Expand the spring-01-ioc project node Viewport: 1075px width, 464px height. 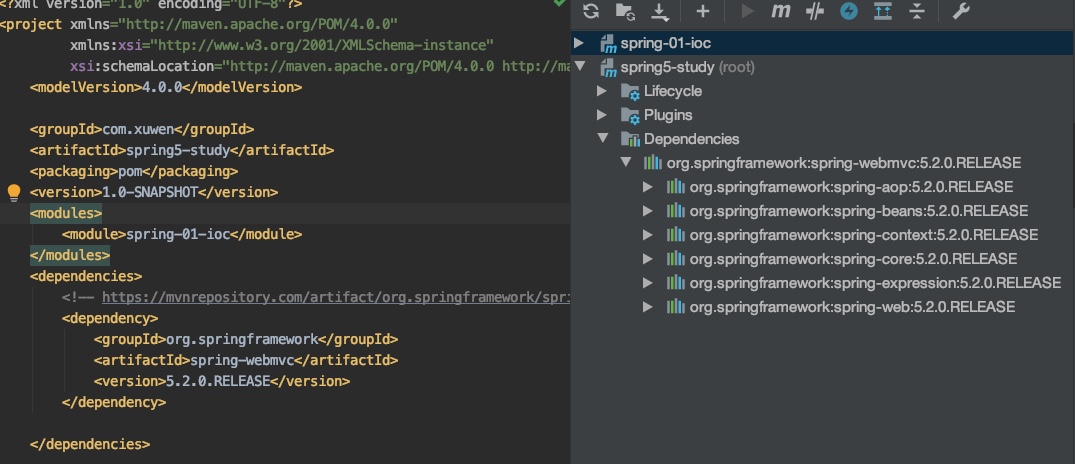tap(579, 43)
